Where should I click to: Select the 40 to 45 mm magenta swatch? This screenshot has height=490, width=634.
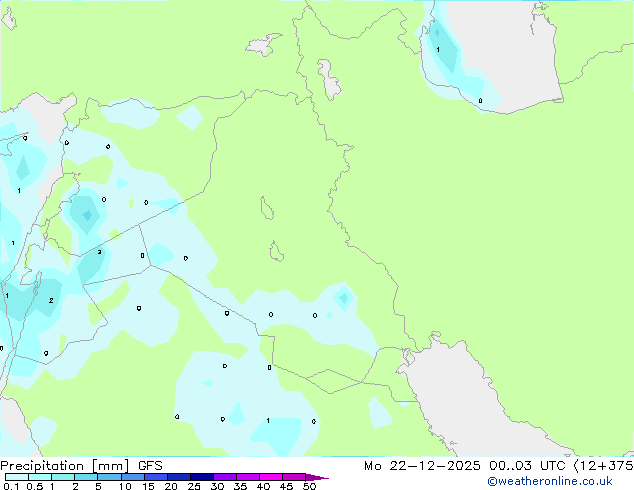271,477
